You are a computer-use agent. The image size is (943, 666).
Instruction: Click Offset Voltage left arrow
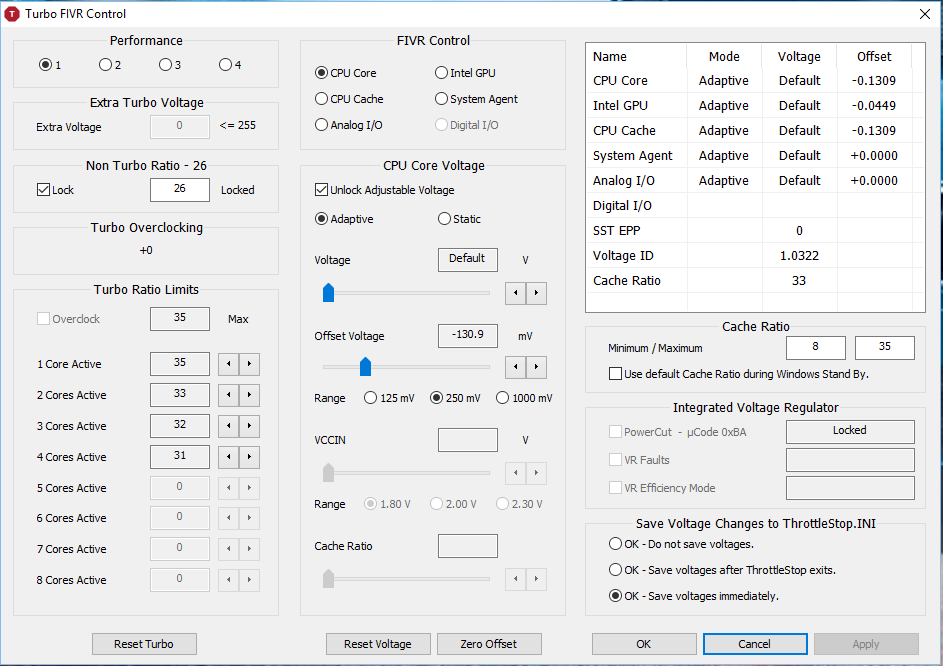pos(515,367)
